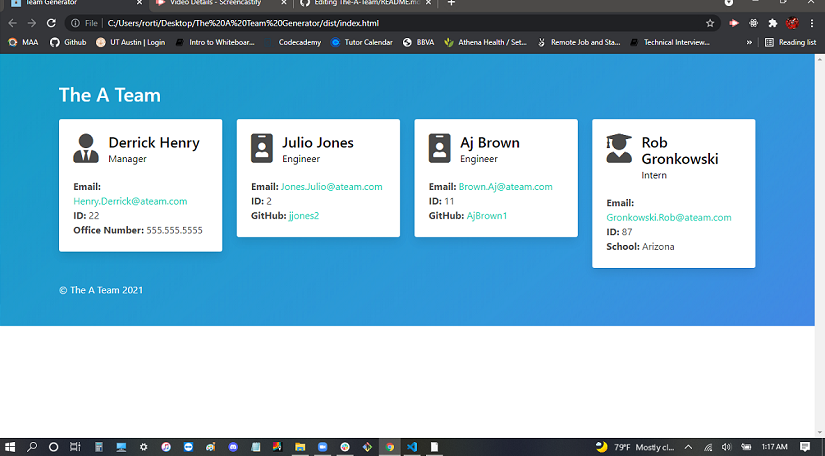Viewport: 825px width, 456px height.
Task: Click the Jones.Julio@ateam.com email link
Action: [x=331, y=187]
